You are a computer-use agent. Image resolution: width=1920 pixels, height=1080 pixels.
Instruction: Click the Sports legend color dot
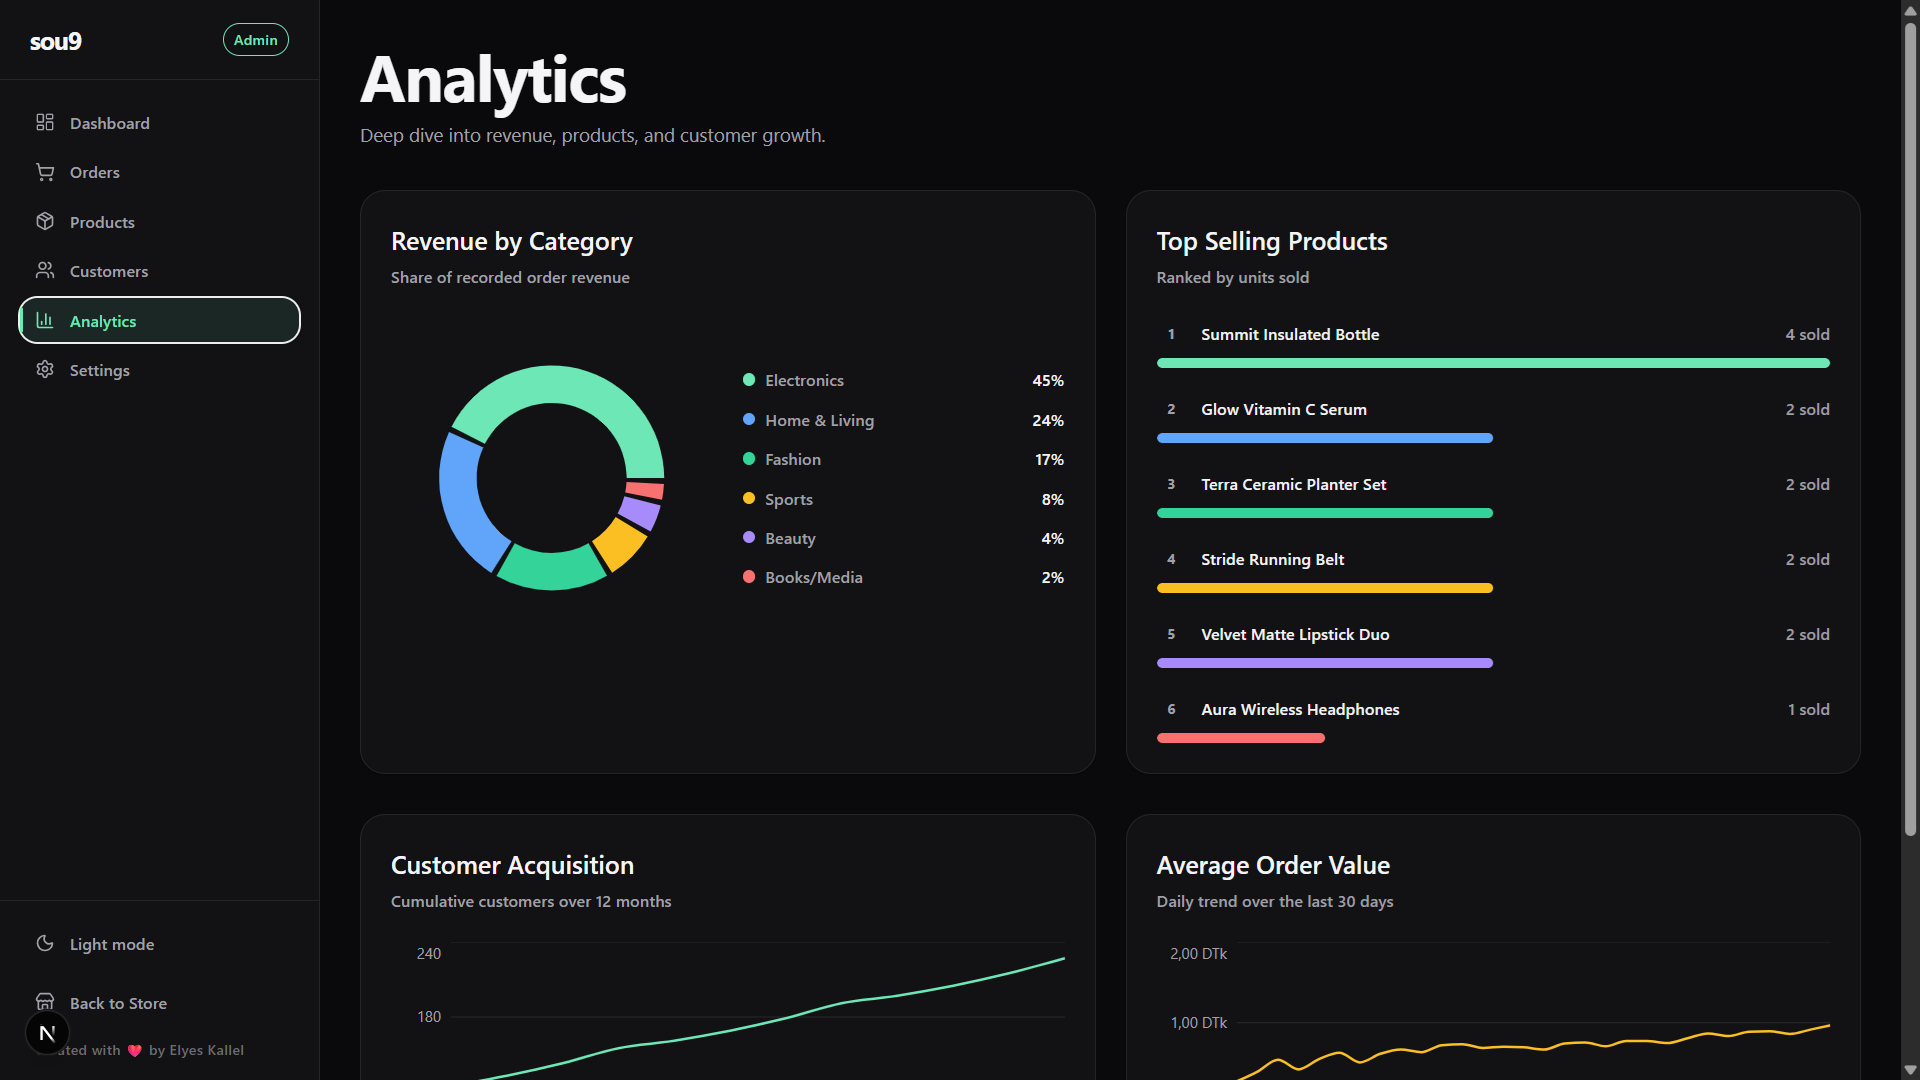tap(749, 498)
